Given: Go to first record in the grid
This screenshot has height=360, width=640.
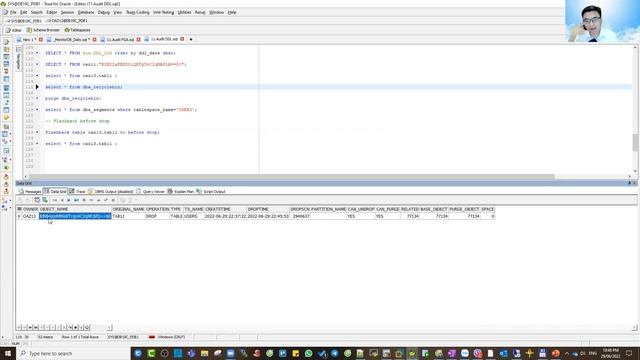Looking at the screenshot, I should (55, 200).
